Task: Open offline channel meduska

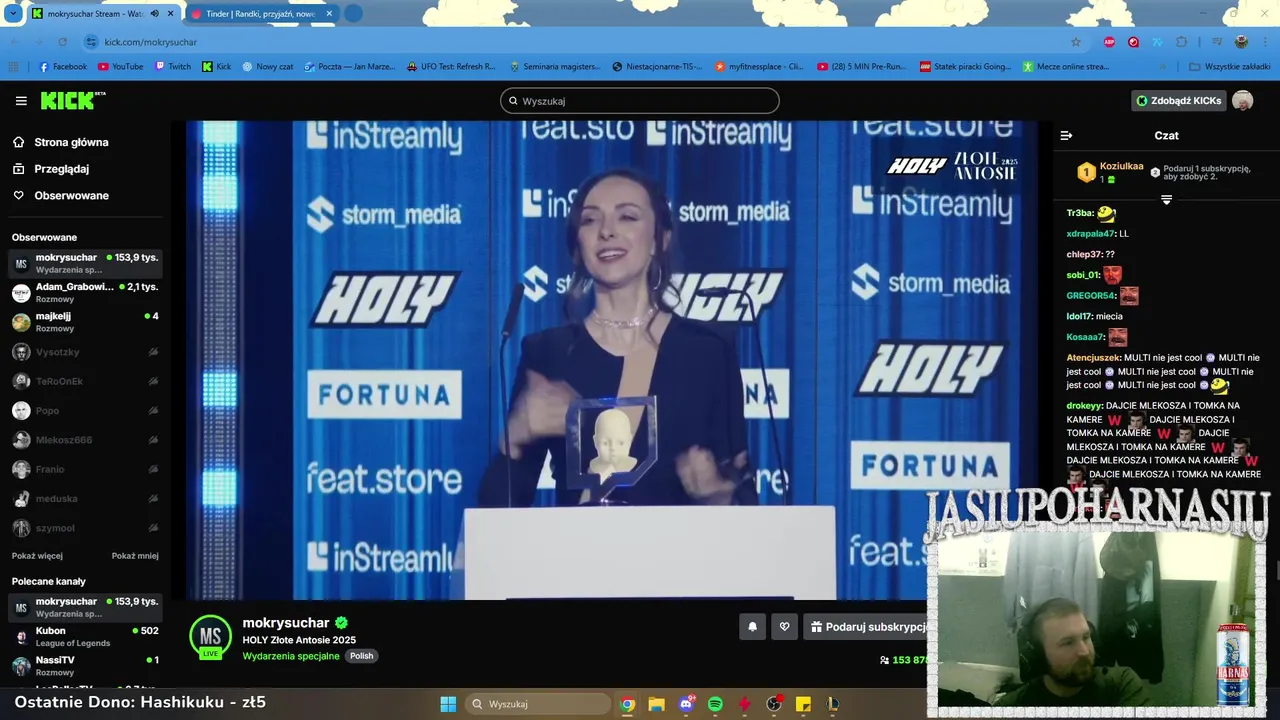Action: (85, 499)
